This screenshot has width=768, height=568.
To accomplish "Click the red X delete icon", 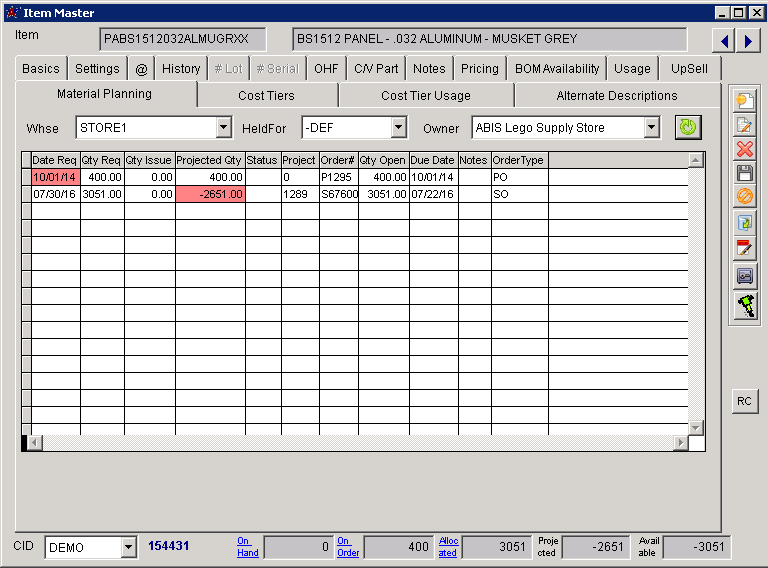I will (745, 149).
